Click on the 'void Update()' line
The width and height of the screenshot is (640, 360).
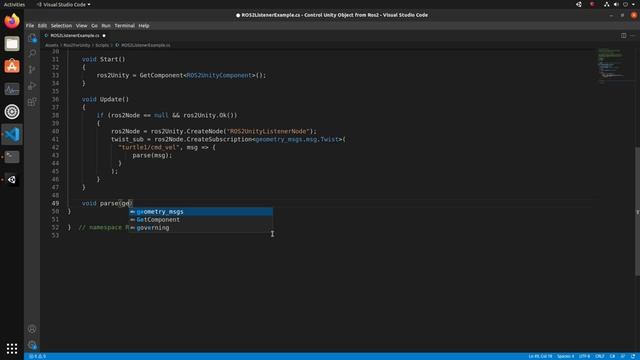105,99
